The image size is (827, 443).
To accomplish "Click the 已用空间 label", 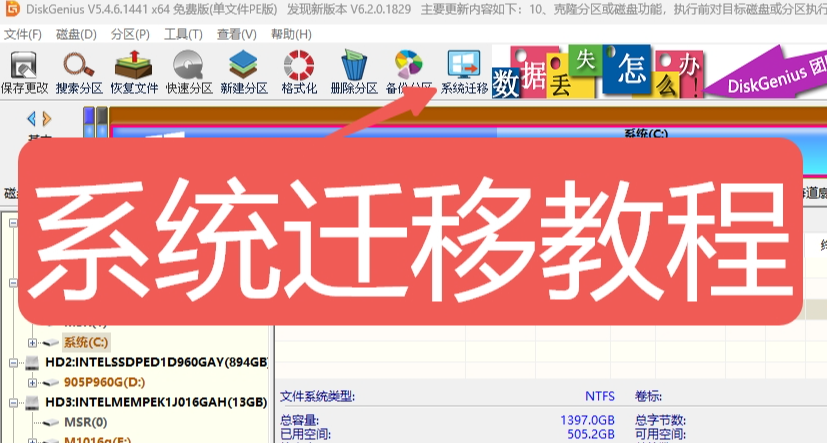I will pyautogui.click(x=305, y=434).
